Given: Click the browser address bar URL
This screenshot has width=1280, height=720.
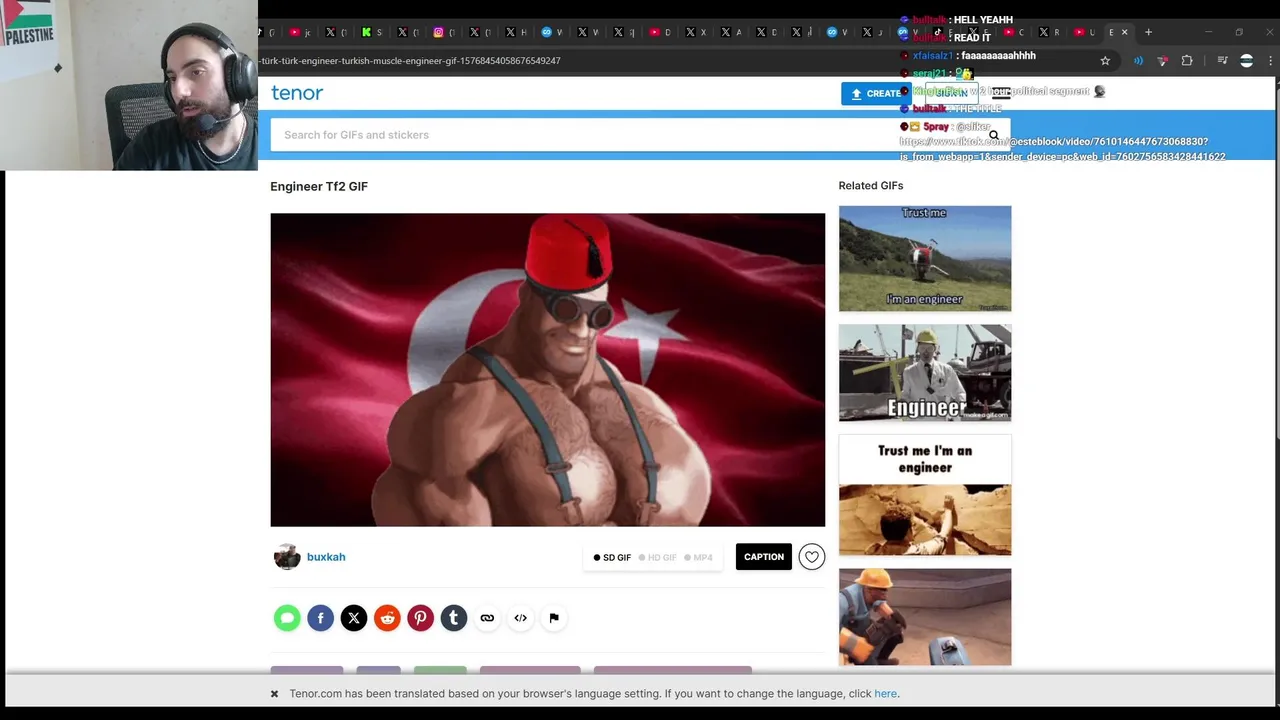Looking at the screenshot, I should tap(410, 61).
